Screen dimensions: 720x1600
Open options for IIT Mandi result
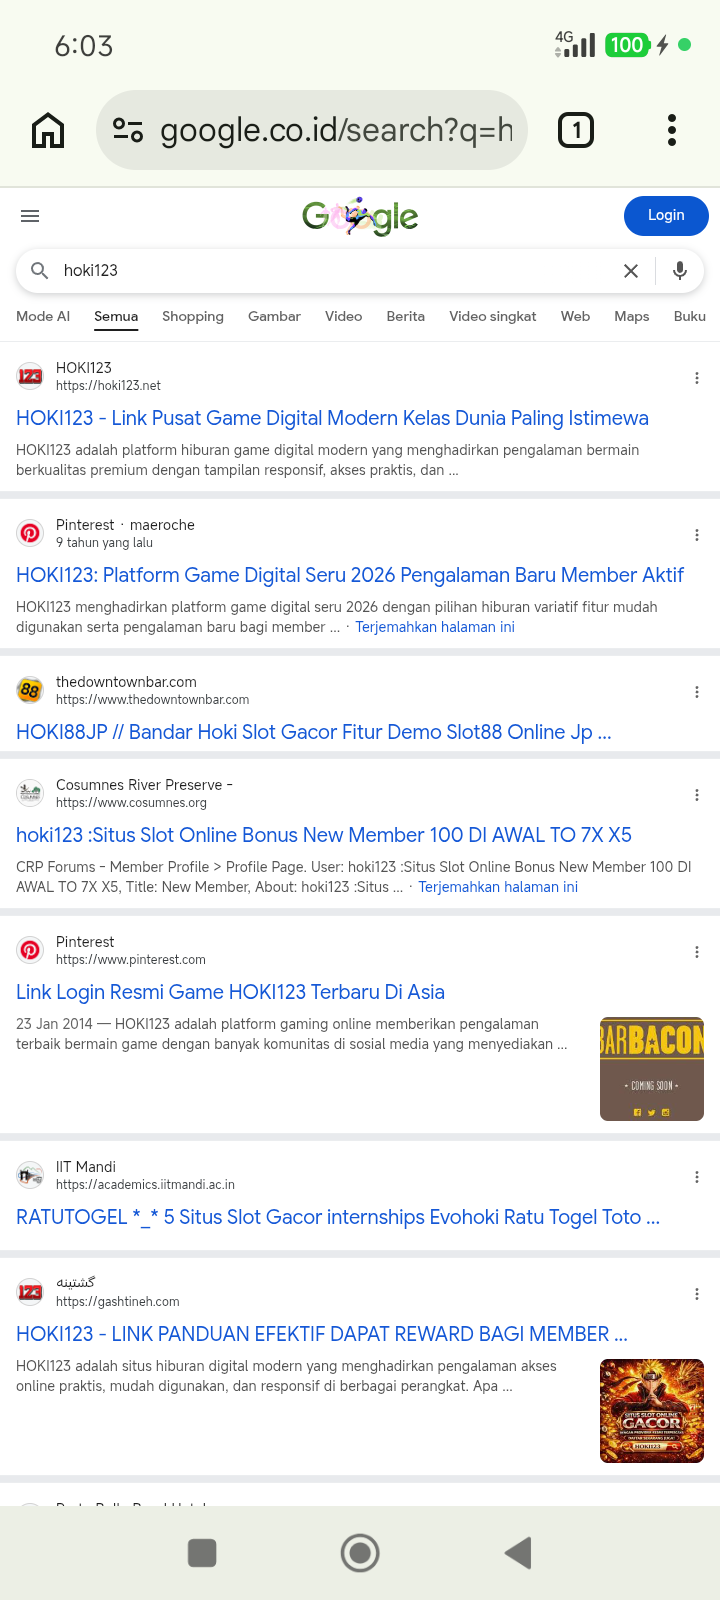pos(697,1177)
